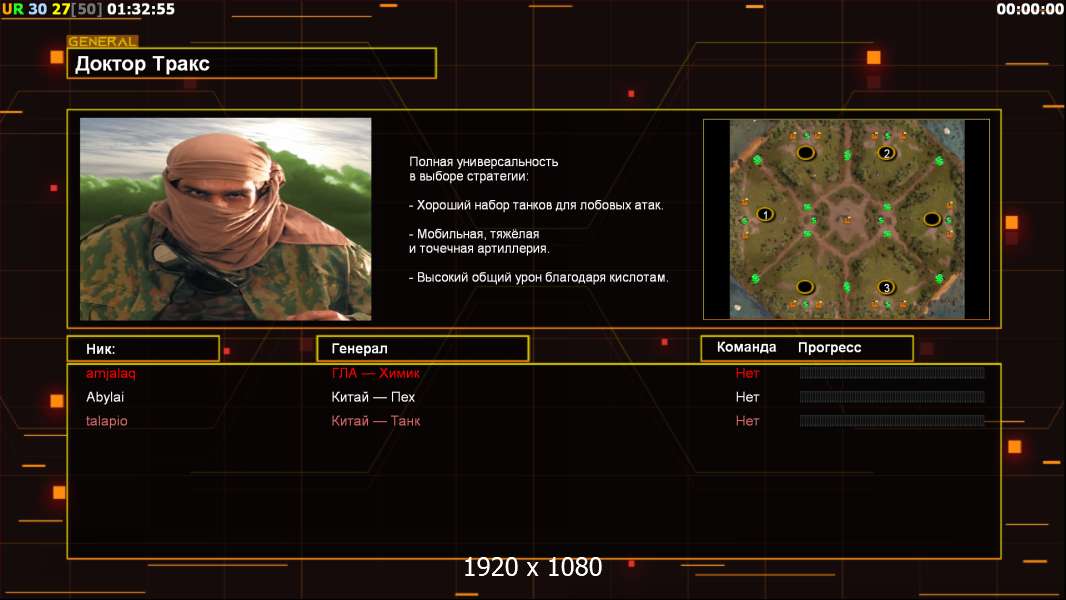The image size is (1066, 600).
Task: Select player amjalaq in the list
Action: point(111,373)
